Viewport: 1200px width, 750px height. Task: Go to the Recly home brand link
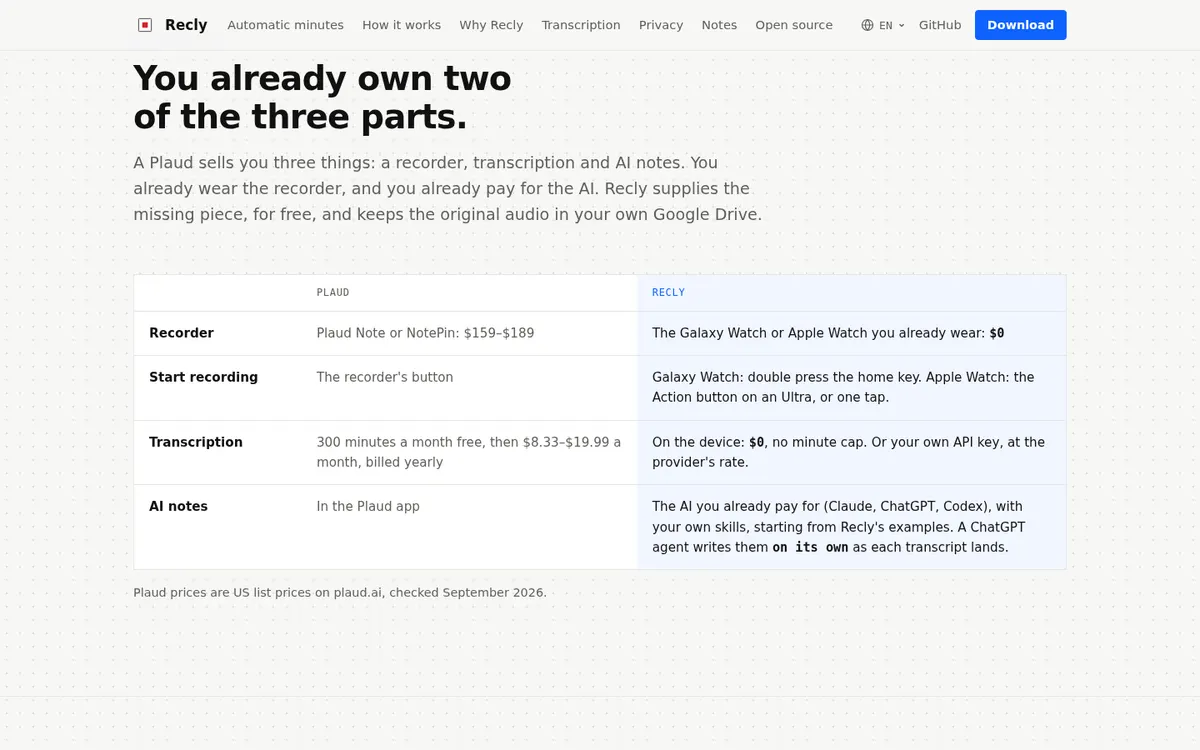point(172,25)
